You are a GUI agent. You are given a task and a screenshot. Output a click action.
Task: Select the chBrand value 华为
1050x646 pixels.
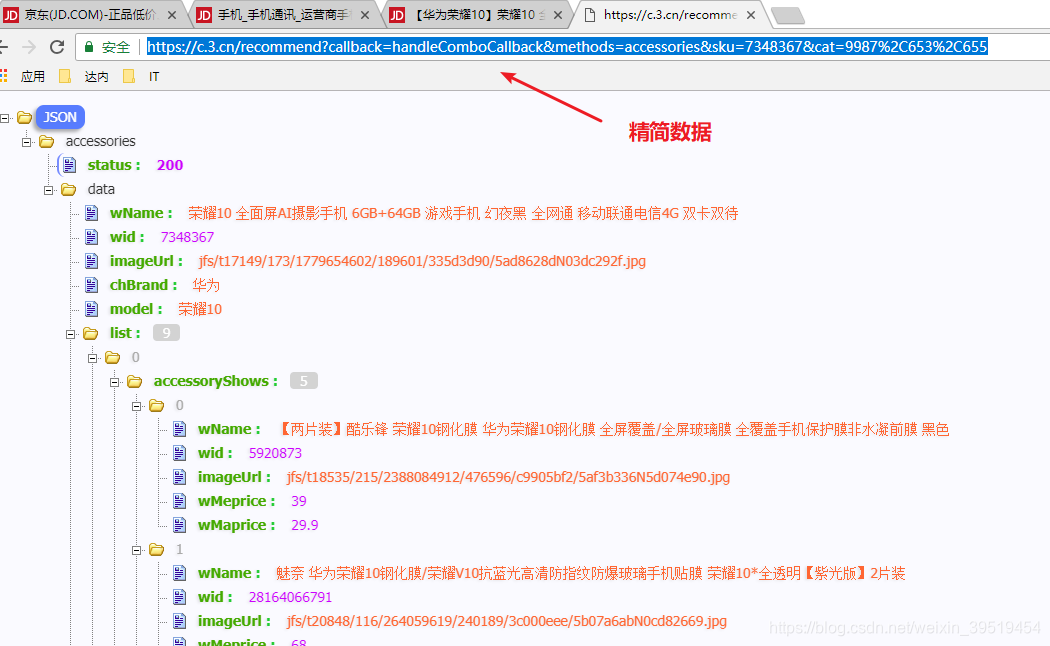coord(206,285)
